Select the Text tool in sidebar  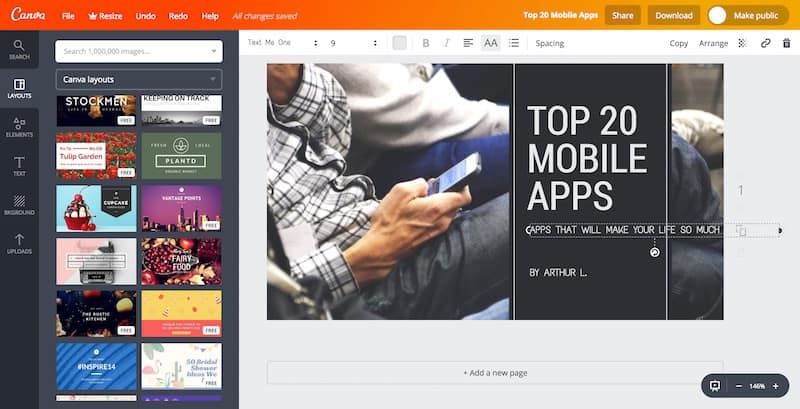click(x=19, y=165)
